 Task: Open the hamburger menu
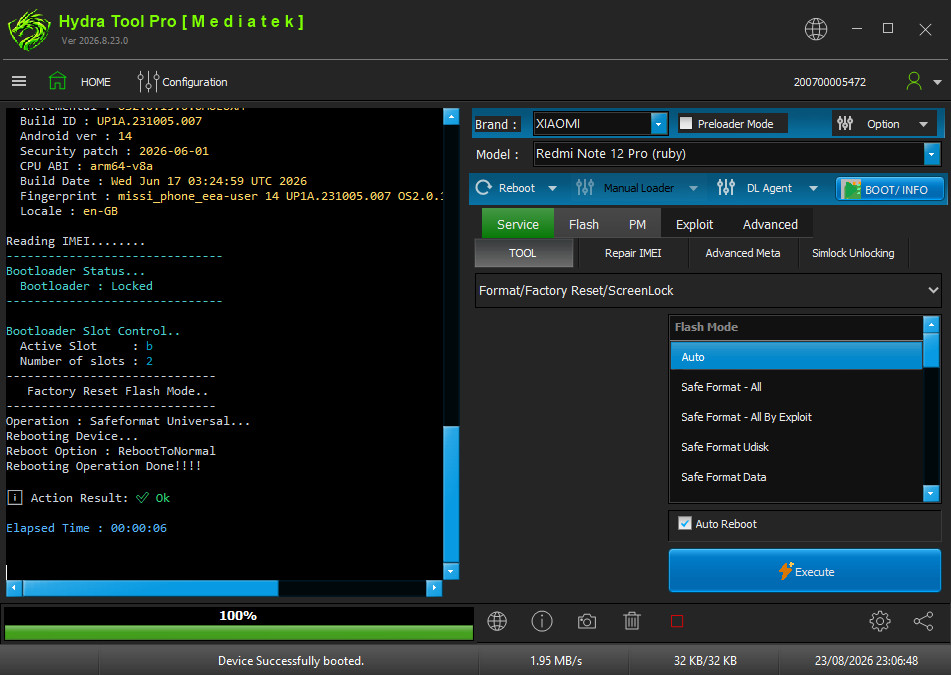19,81
